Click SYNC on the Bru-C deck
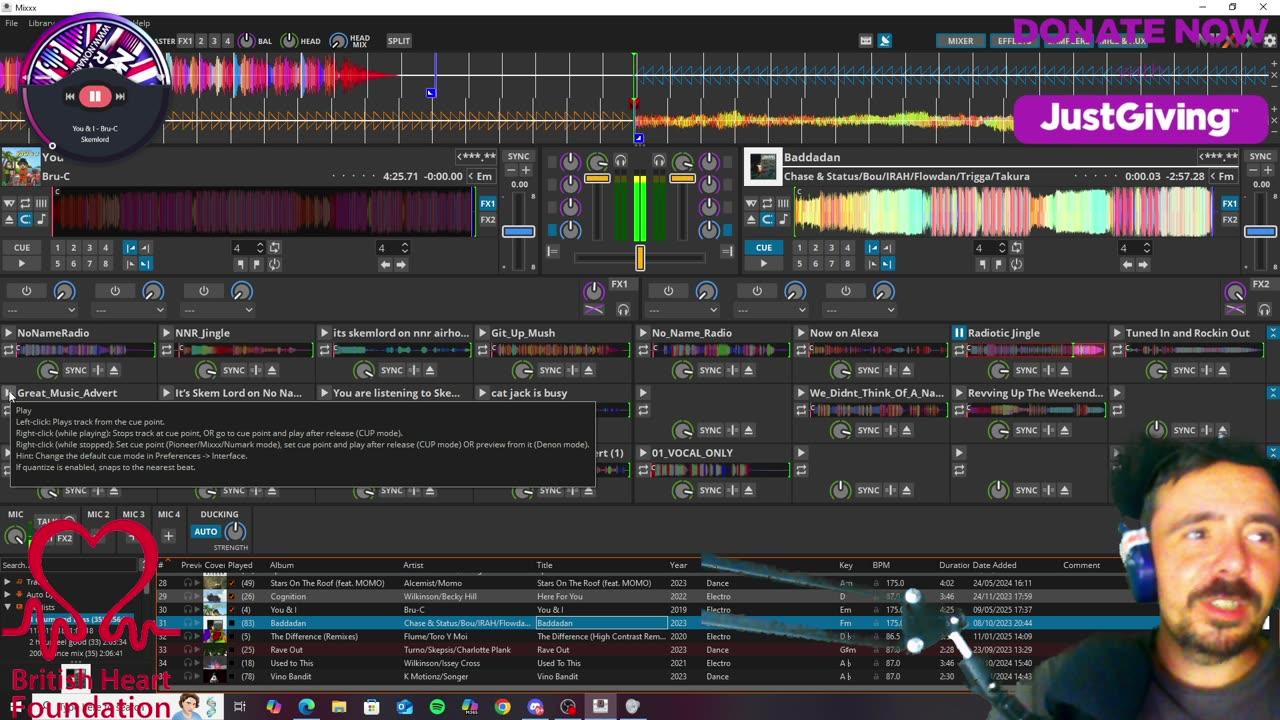Screen dimensions: 1280x720 [x=518, y=156]
